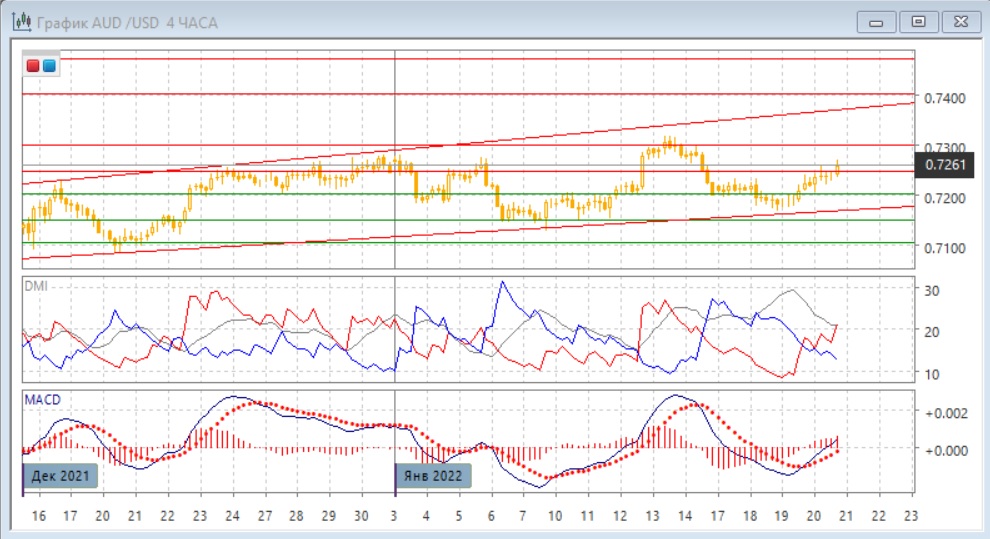Screen dimensions: 990x539
Task: Click the candlestick chart icon in the title bar
Action: 18,21
